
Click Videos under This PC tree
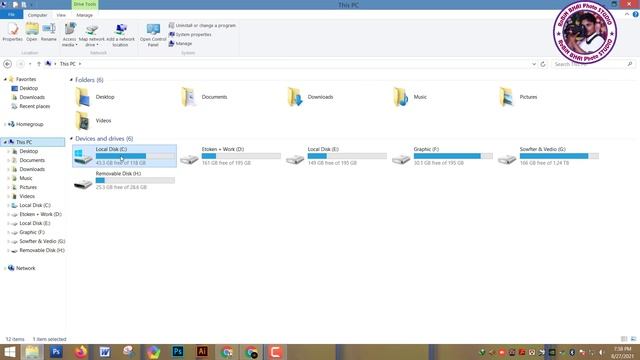27,196
